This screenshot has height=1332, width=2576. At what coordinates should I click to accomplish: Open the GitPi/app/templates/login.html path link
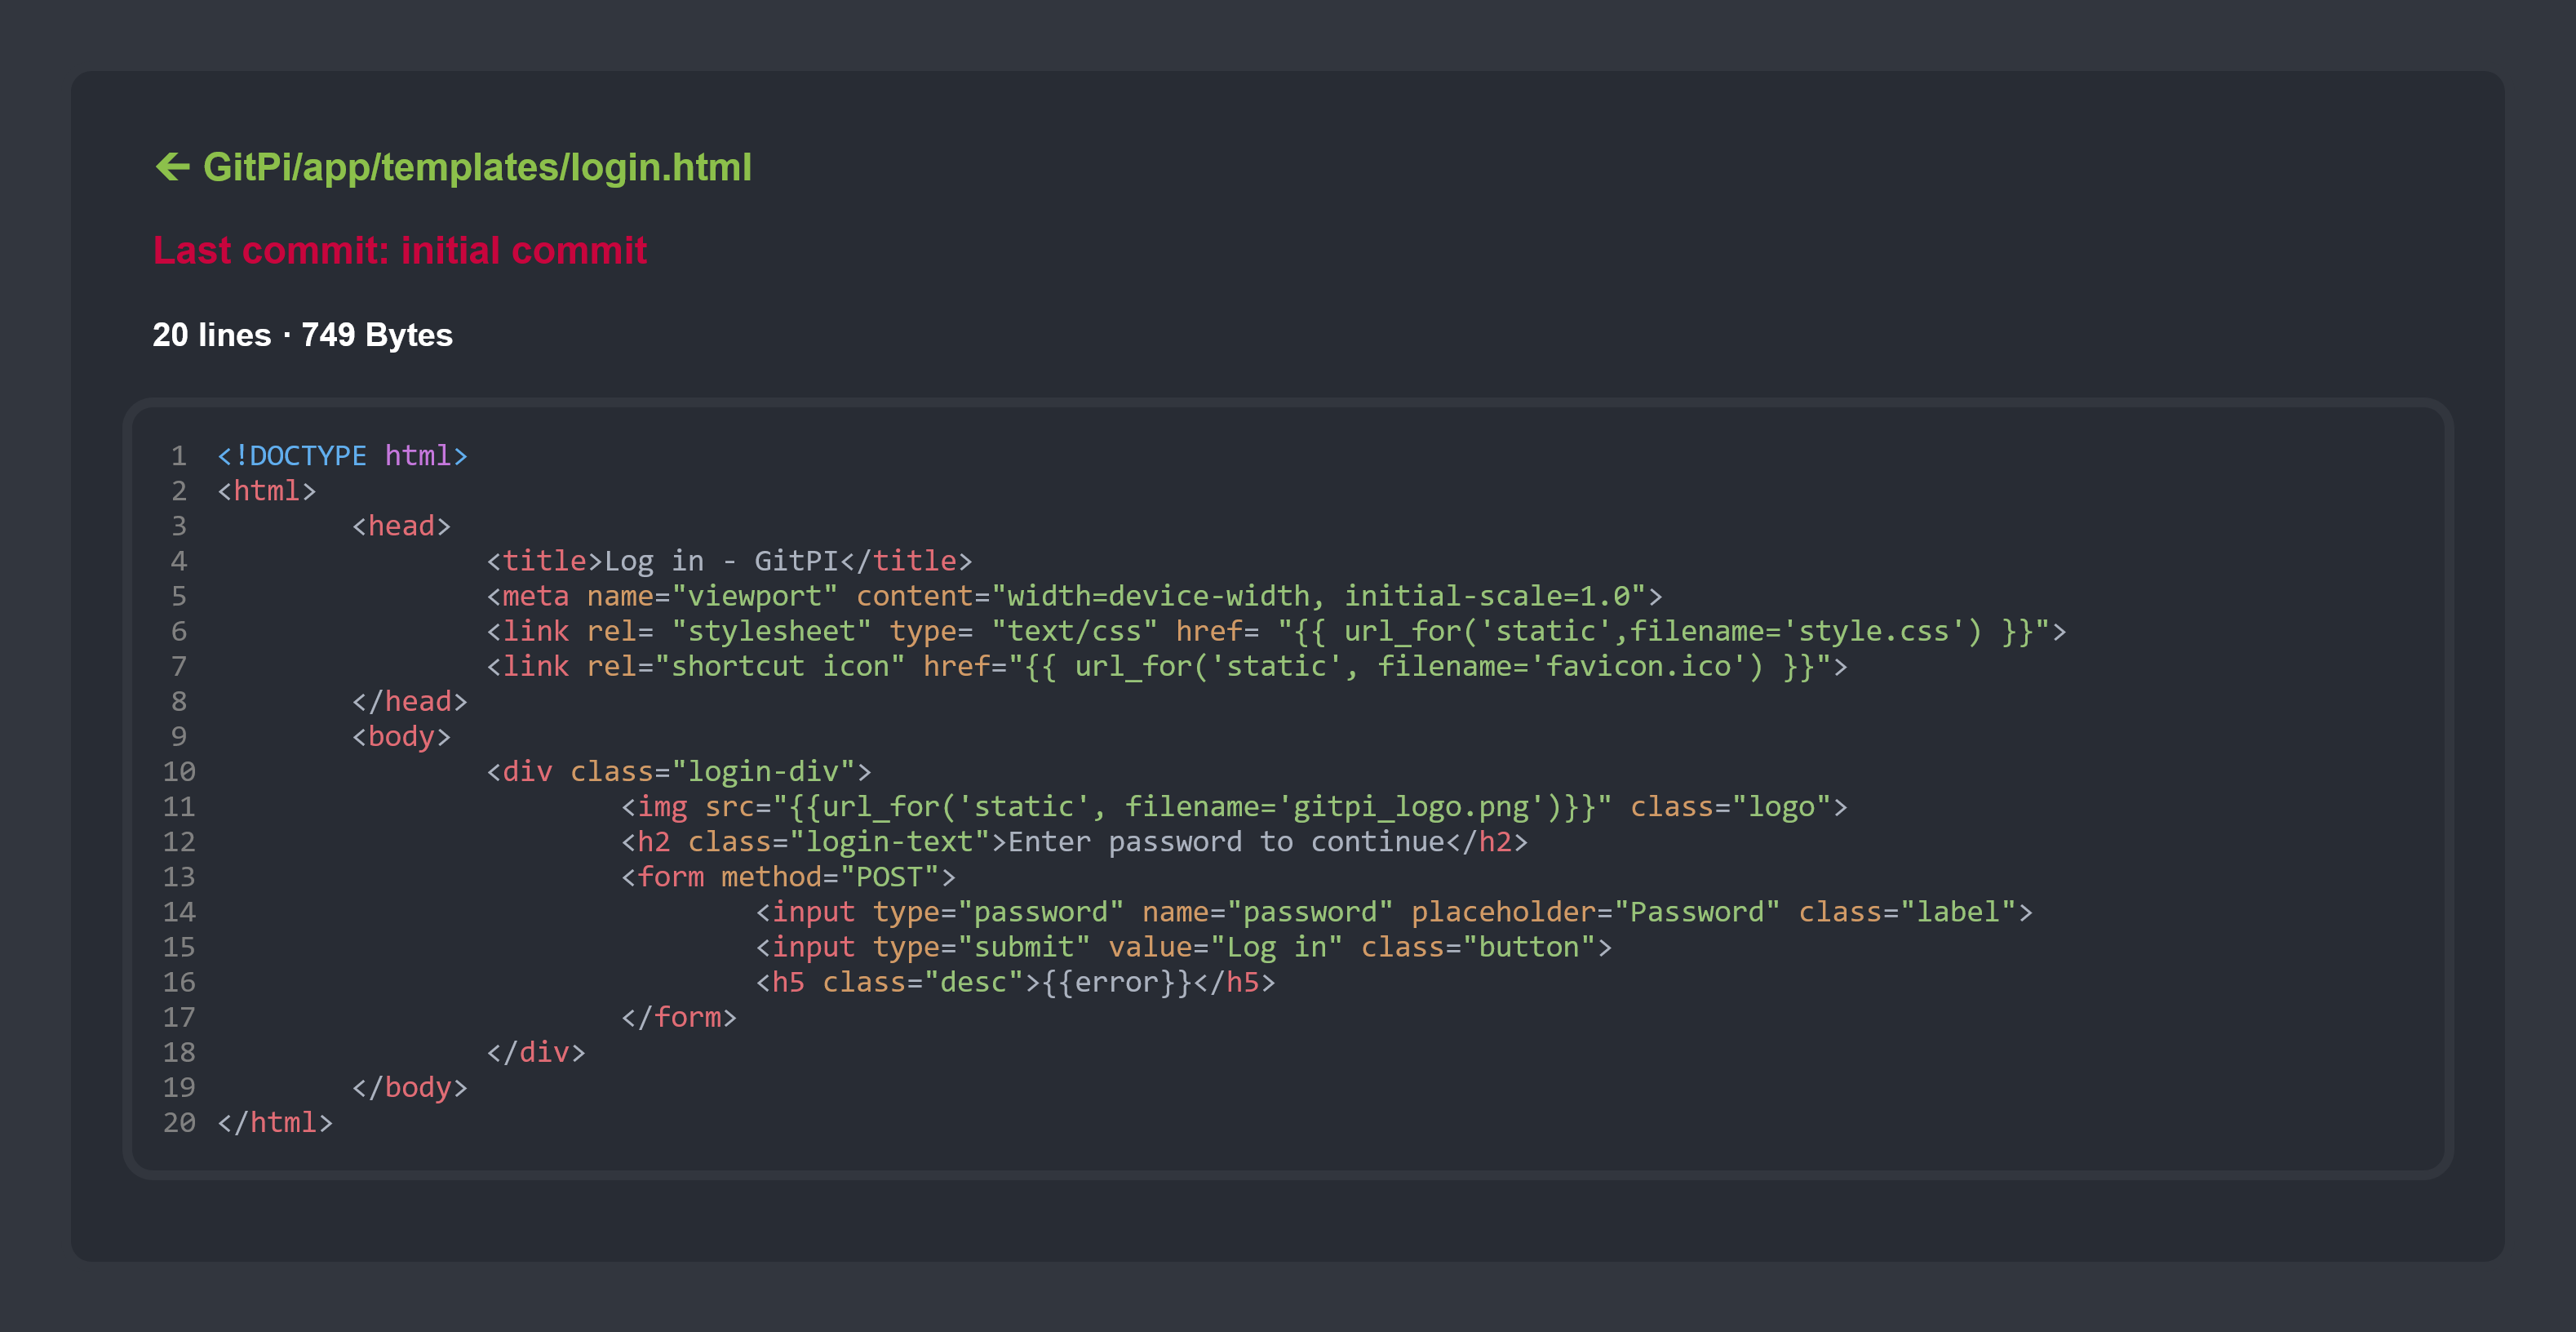tap(477, 167)
